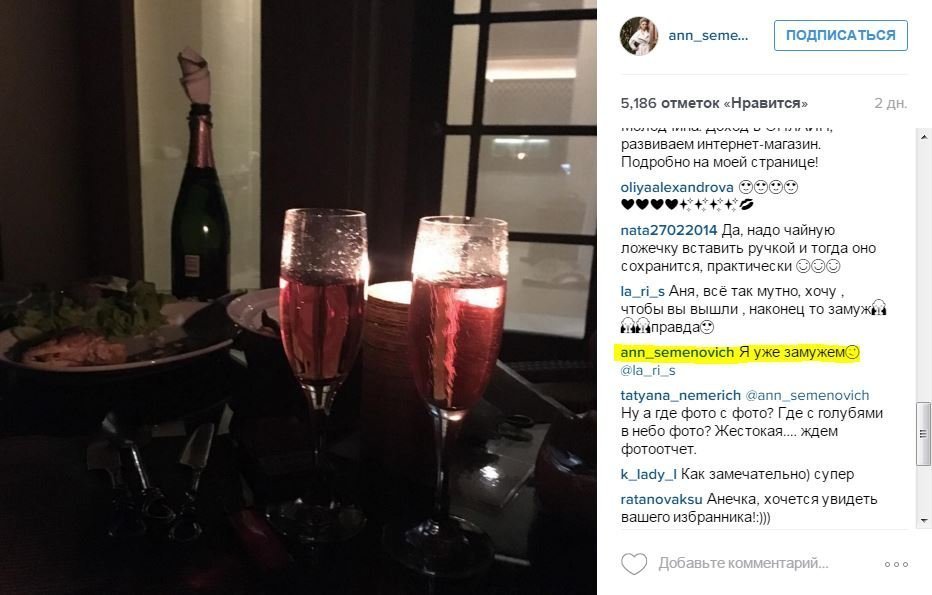Open nata27022014 commenter profile
The width and height of the screenshot is (932, 595).
[668, 230]
